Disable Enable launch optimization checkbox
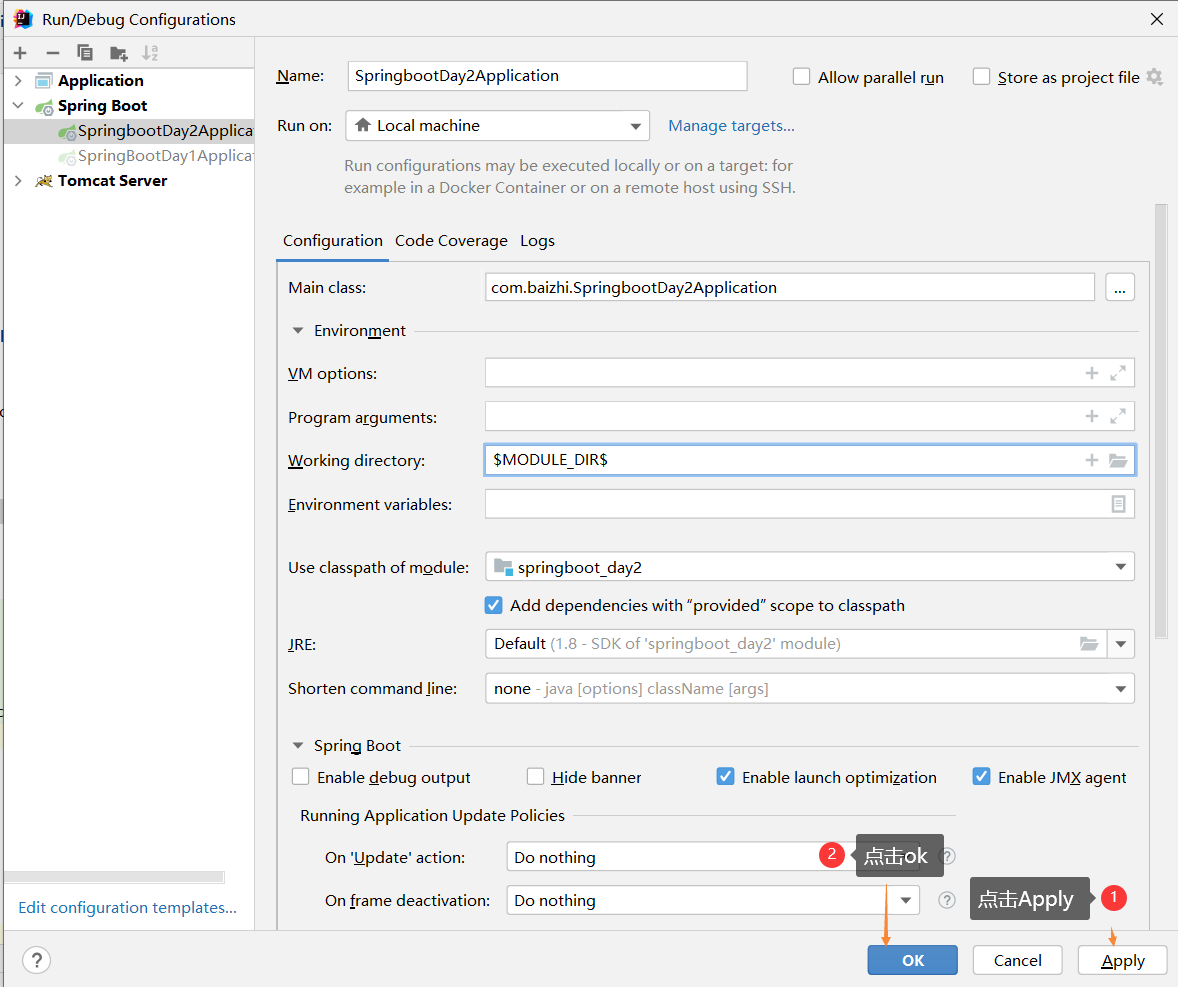This screenshot has height=987, width=1178. point(725,776)
